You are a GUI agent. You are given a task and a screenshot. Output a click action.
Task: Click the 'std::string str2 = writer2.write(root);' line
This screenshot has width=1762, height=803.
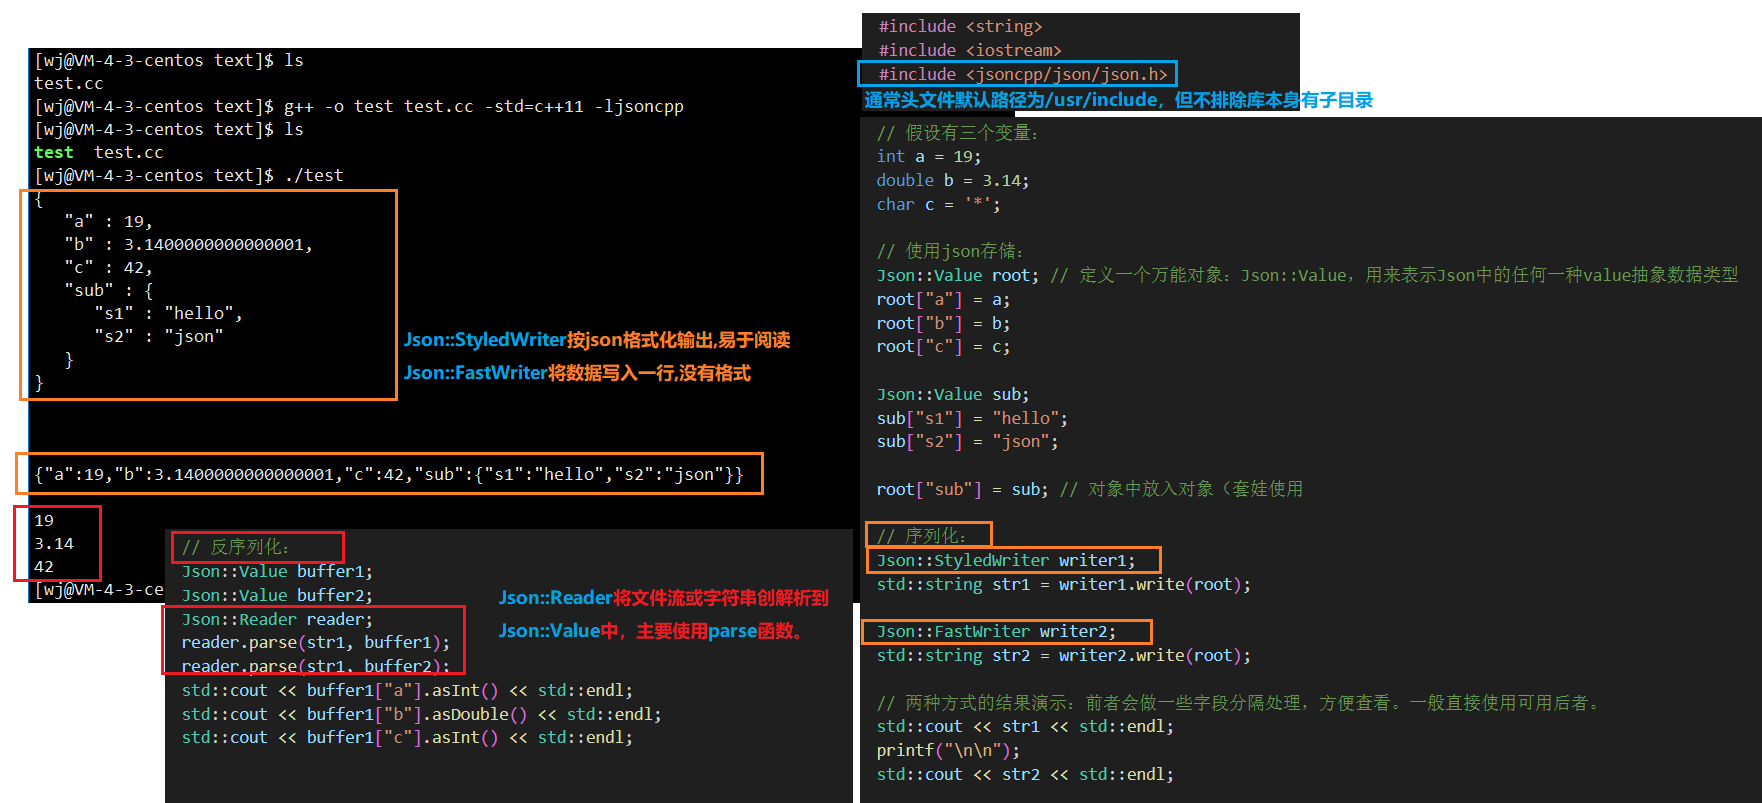click(x=1064, y=655)
